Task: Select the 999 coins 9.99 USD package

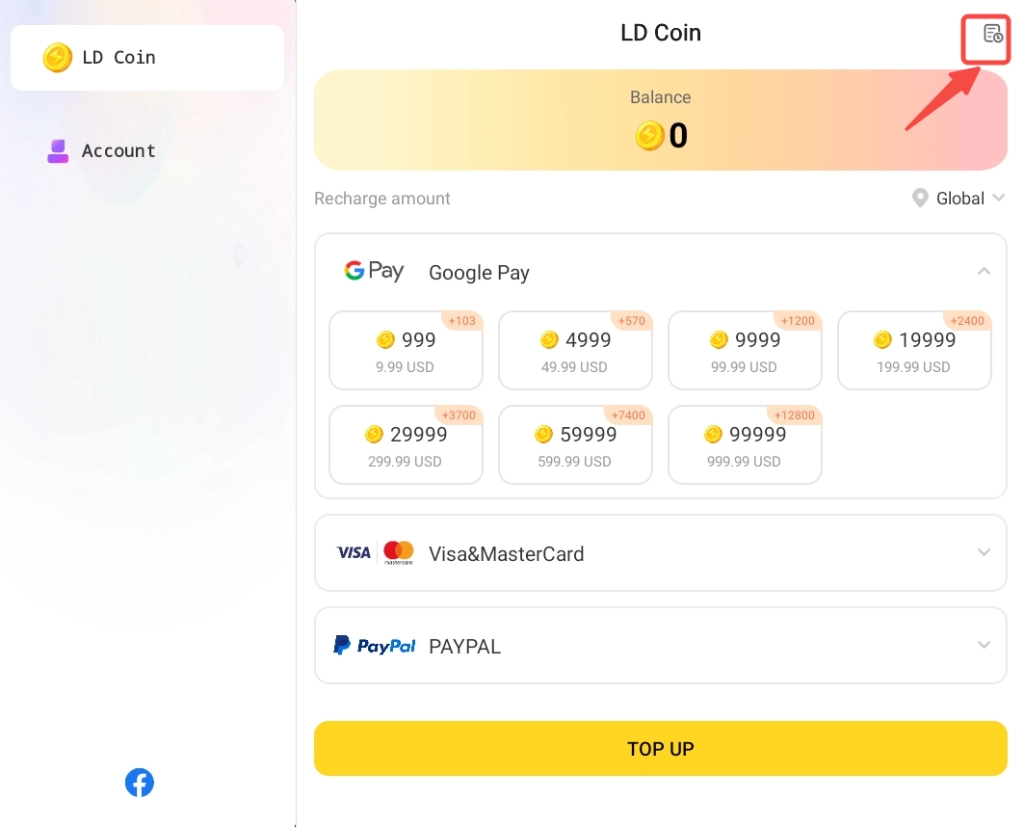Action: point(406,351)
